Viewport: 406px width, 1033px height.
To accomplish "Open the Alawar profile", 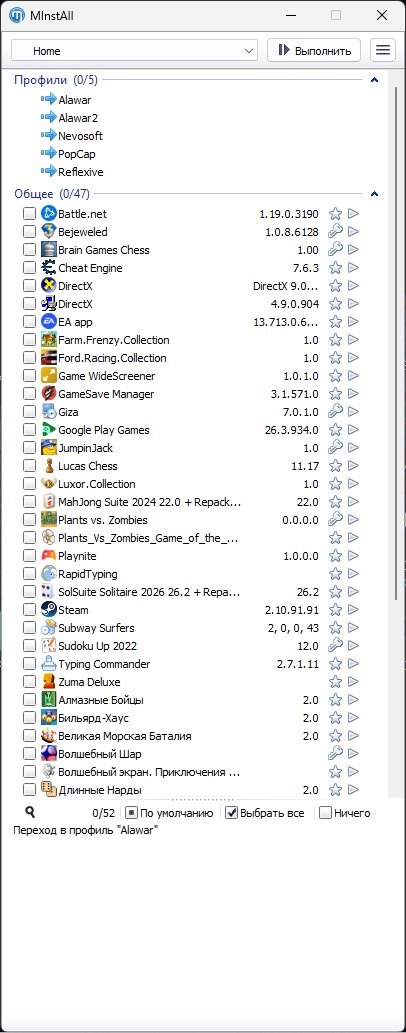I will [74, 100].
